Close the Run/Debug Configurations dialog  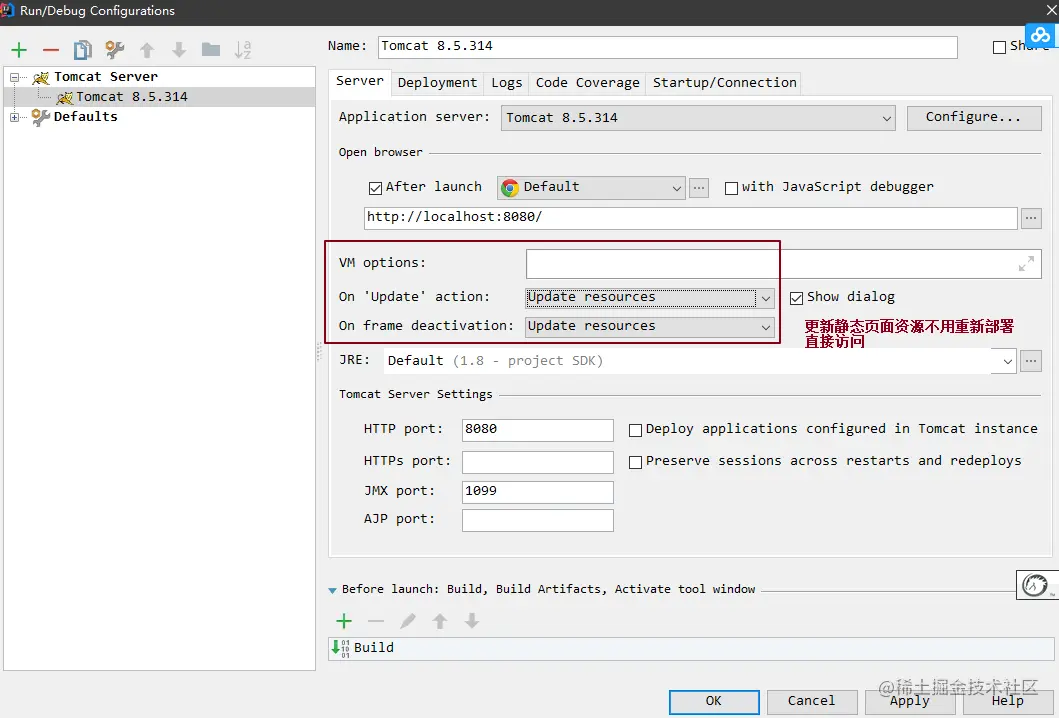pos(1051,10)
